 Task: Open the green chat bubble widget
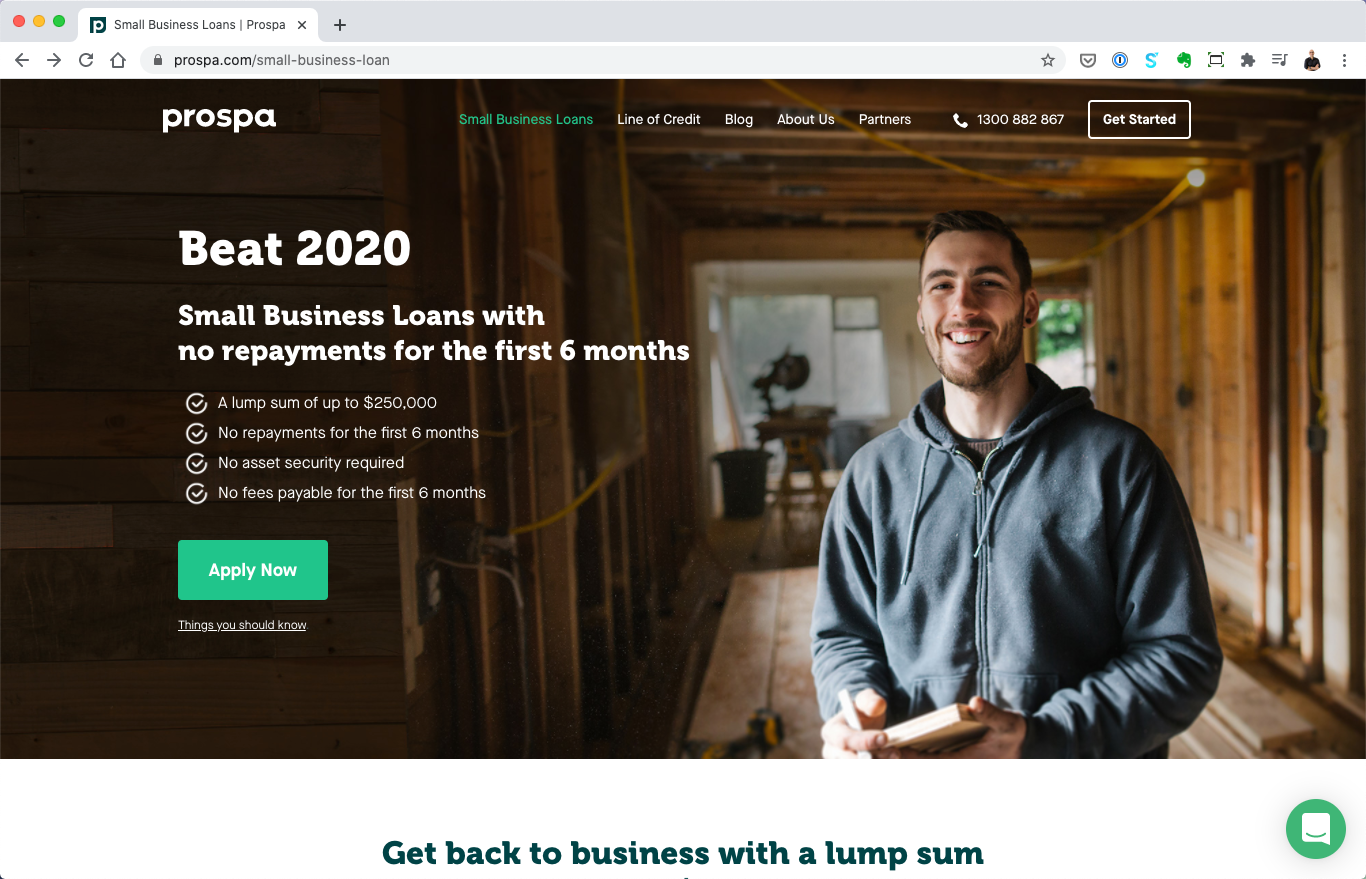pos(1316,829)
